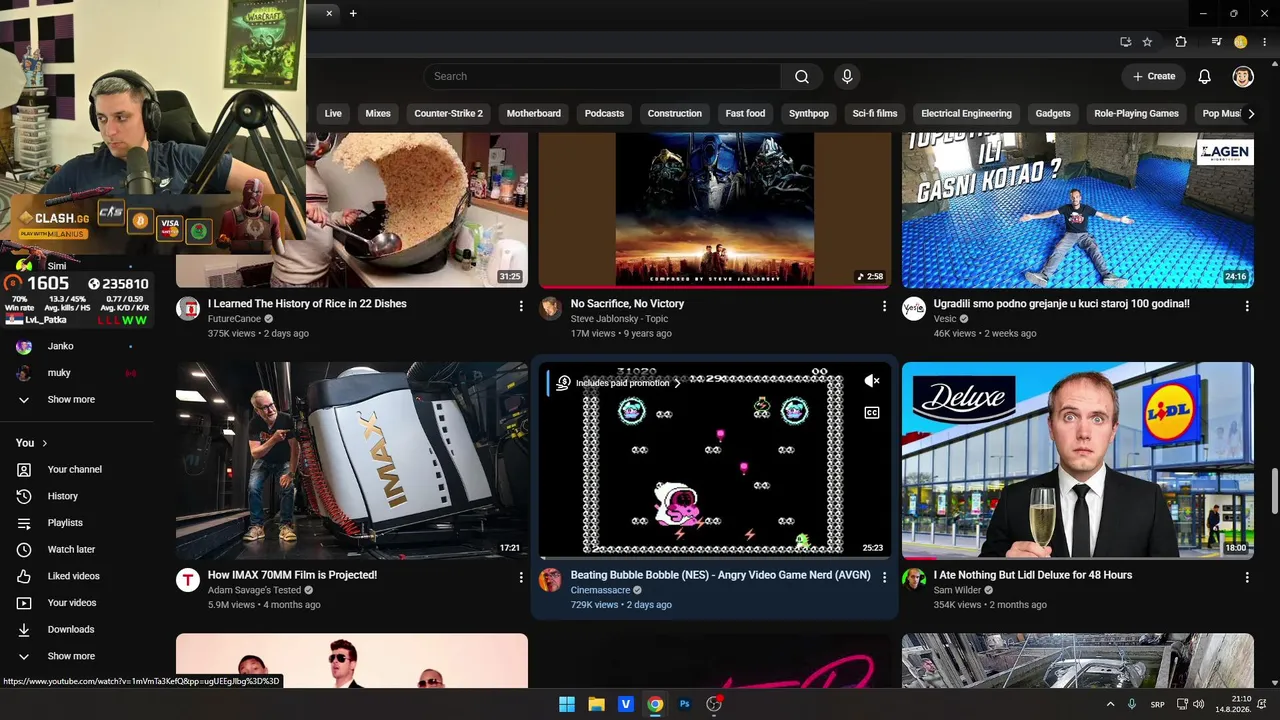
Task: Open the Chrome profile avatar
Action: pos(1241,42)
